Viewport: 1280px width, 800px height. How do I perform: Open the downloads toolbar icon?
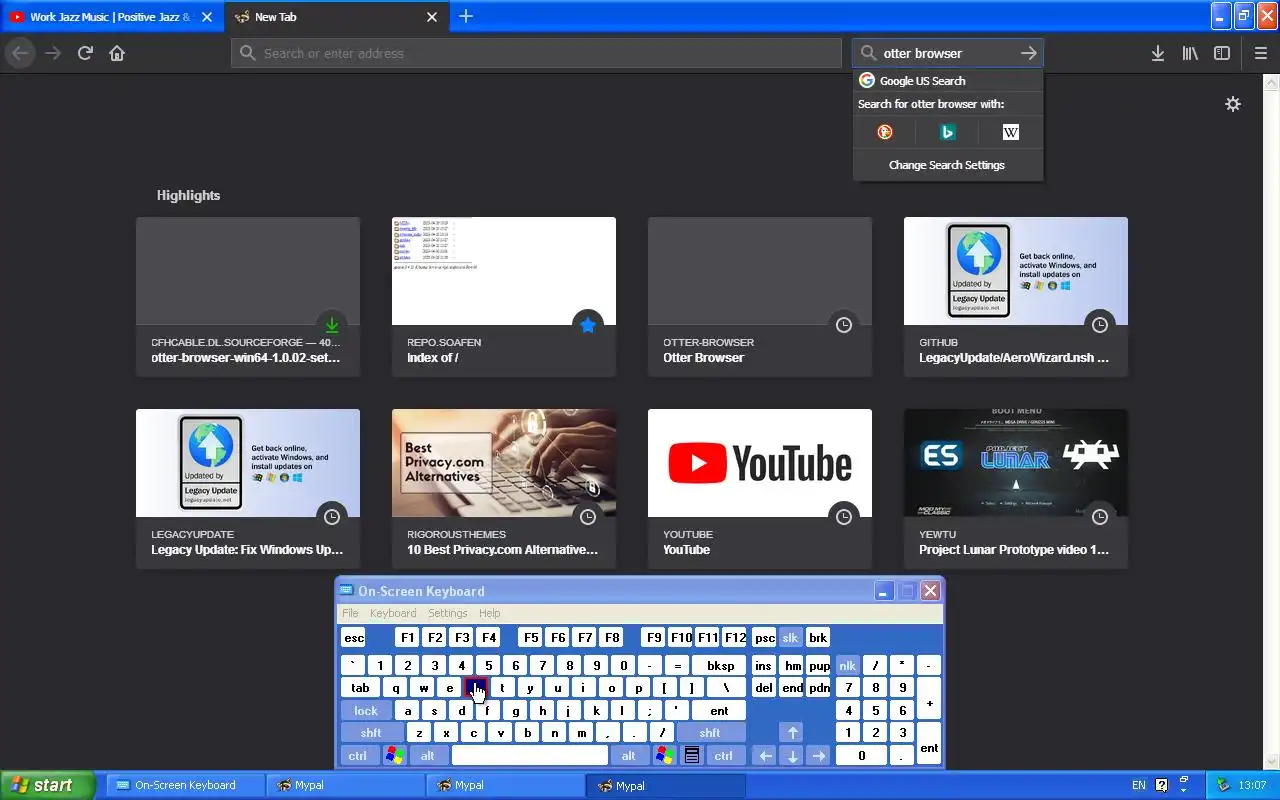1157,53
